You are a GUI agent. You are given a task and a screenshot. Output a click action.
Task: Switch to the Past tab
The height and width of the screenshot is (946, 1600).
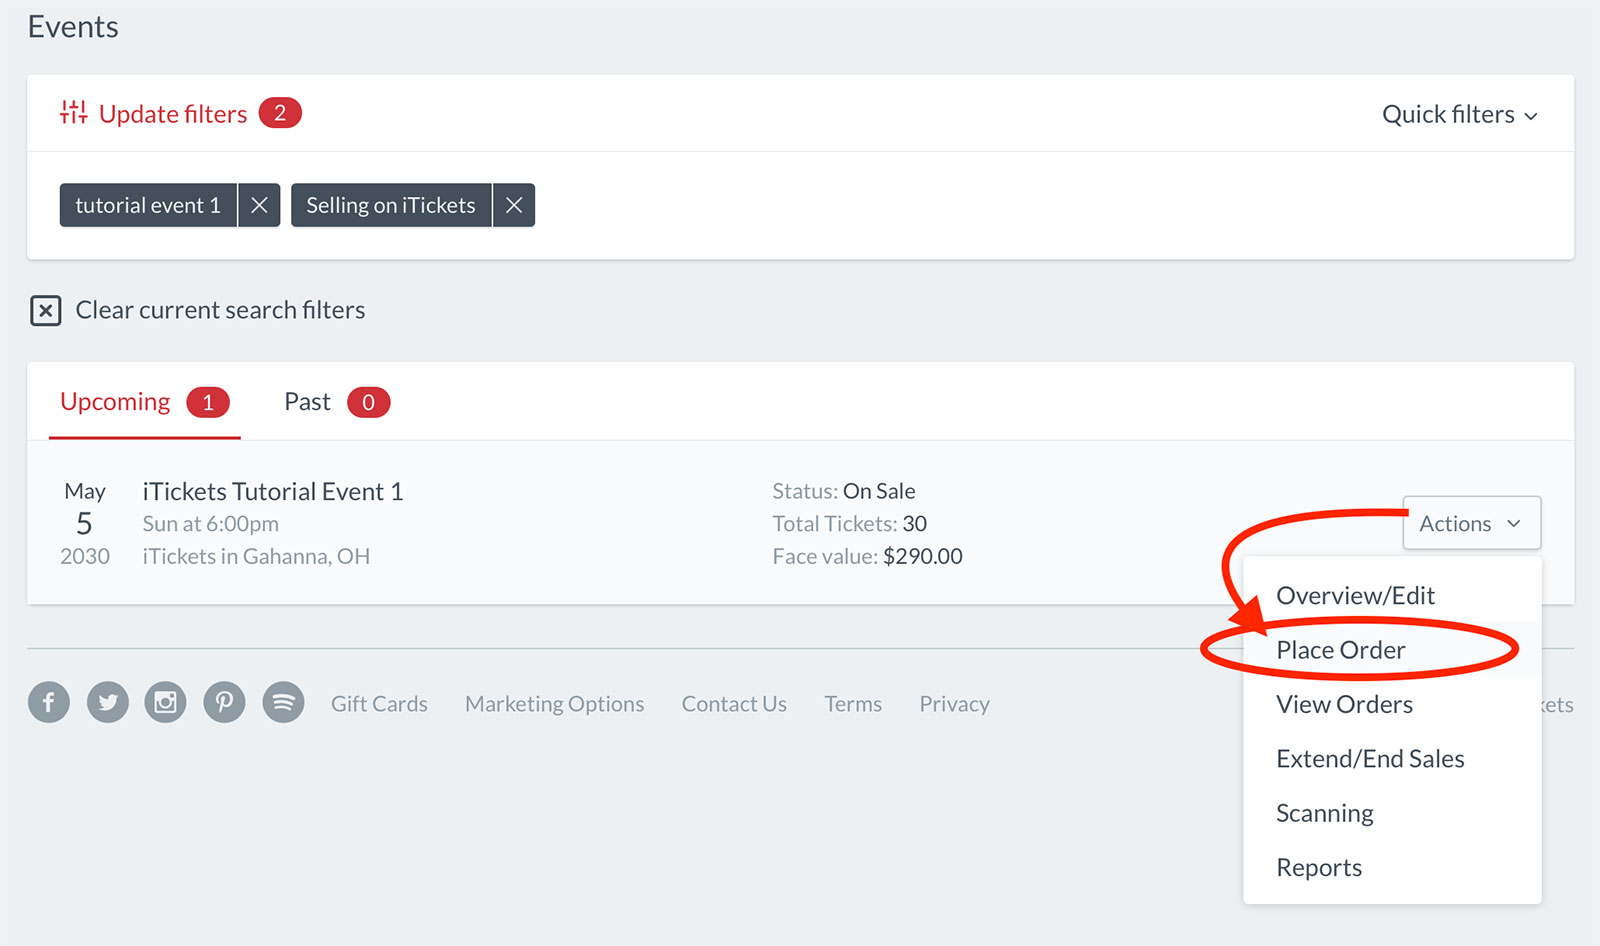[336, 402]
